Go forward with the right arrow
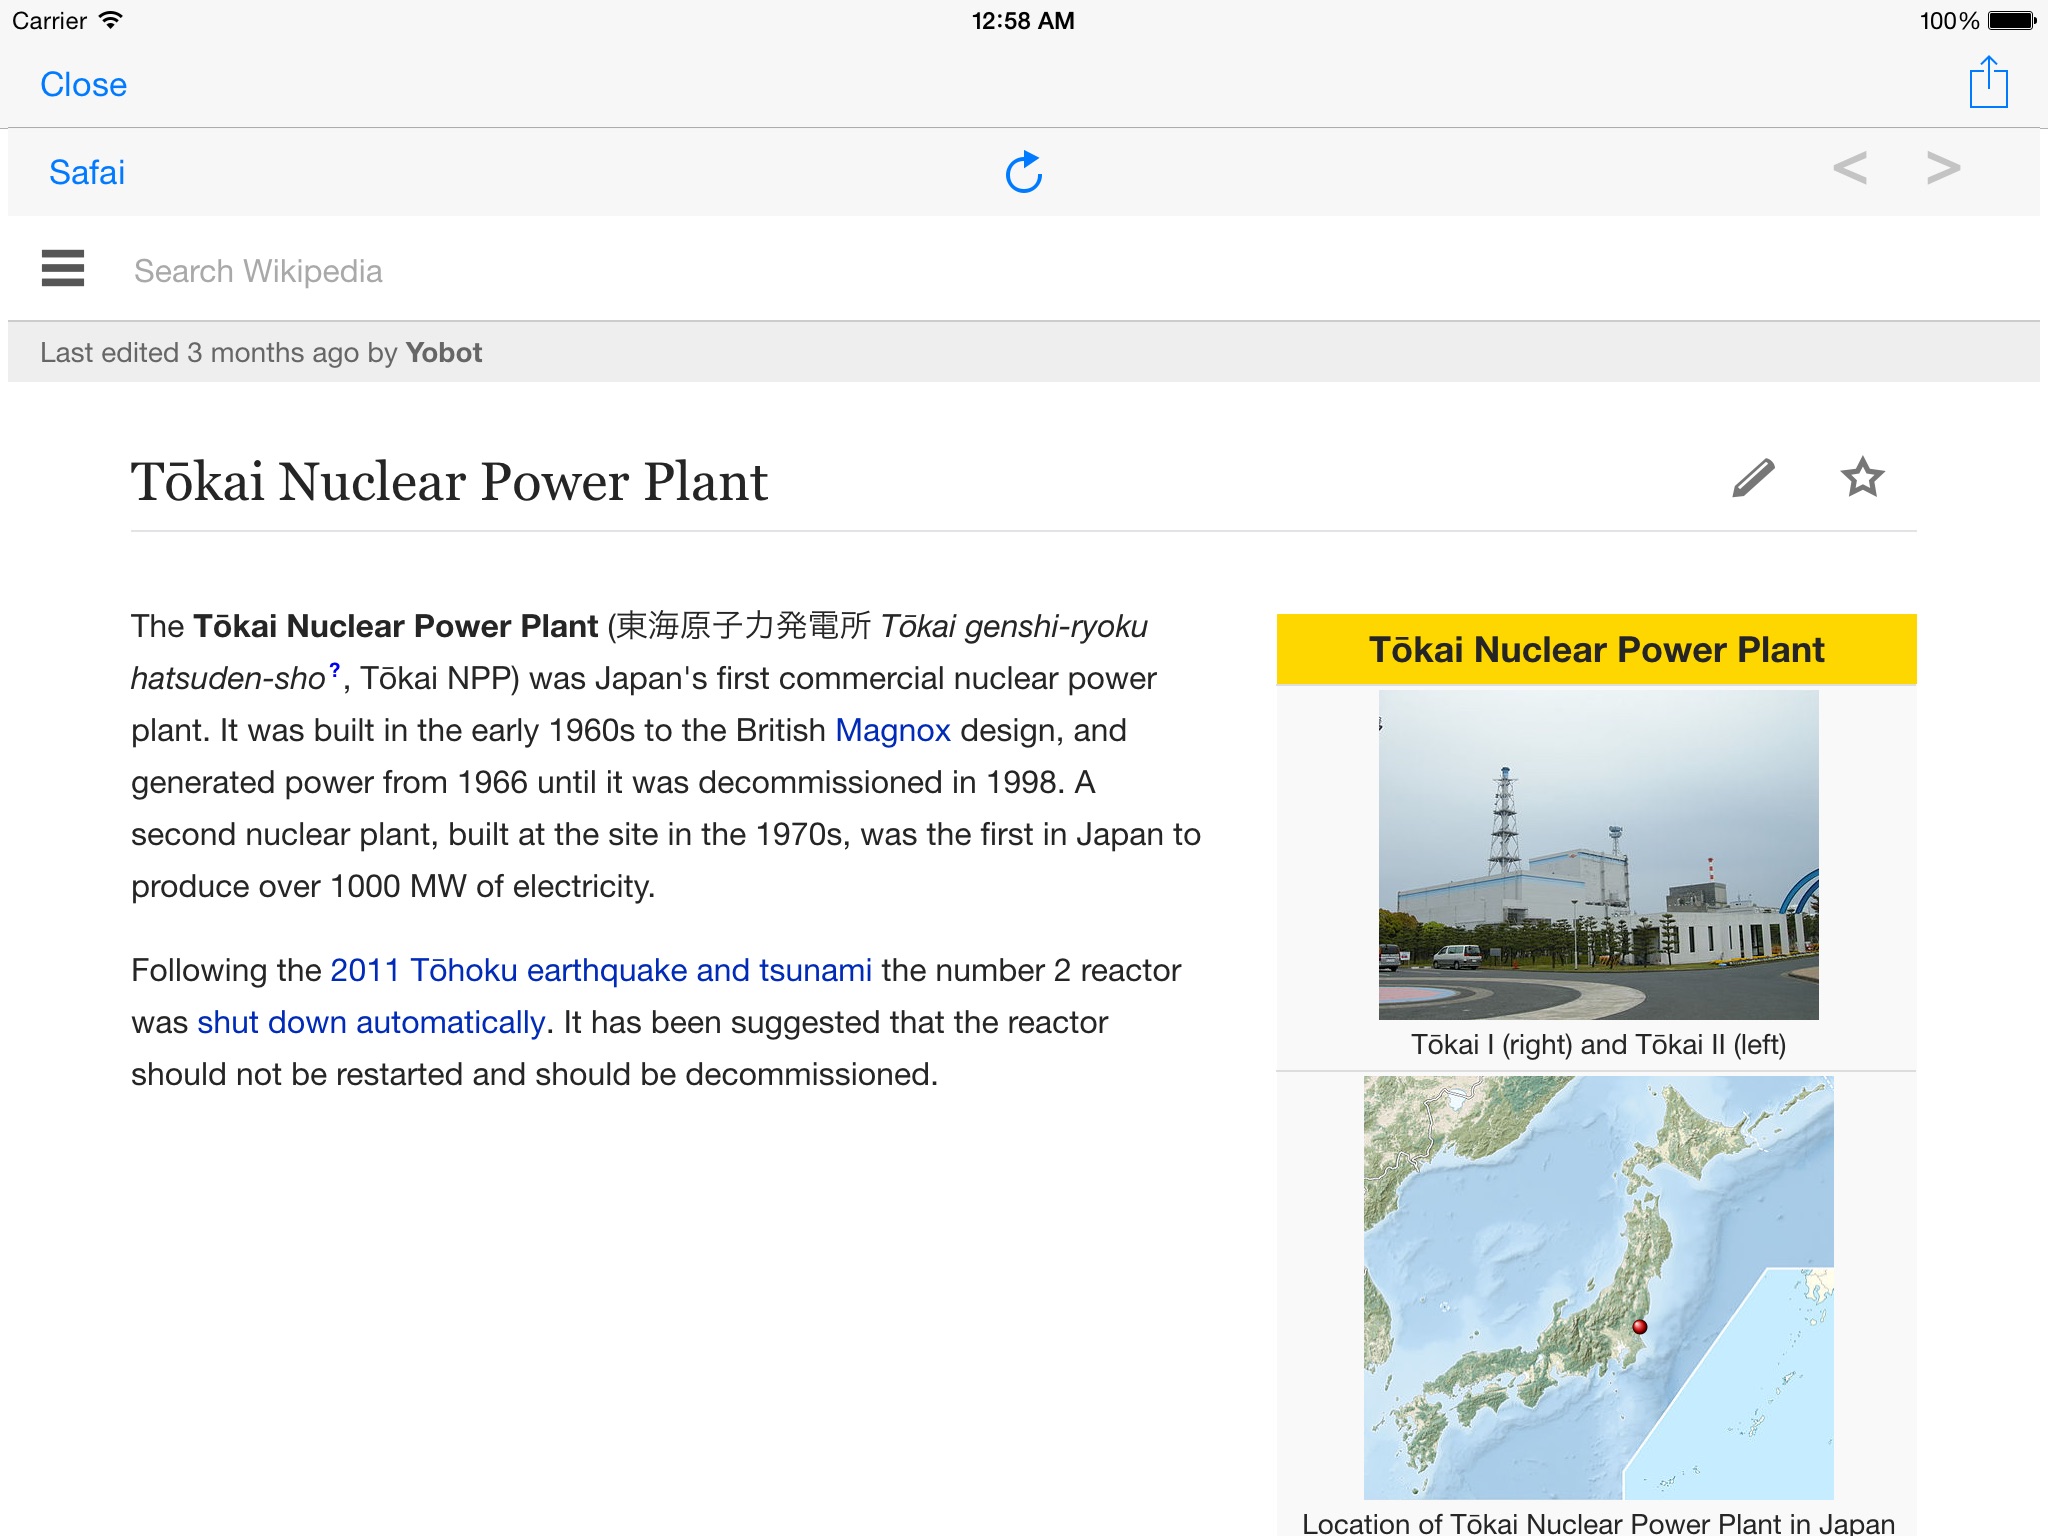The height and width of the screenshot is (1536, 2048). pyautogui.click(x=1942, y=169)
